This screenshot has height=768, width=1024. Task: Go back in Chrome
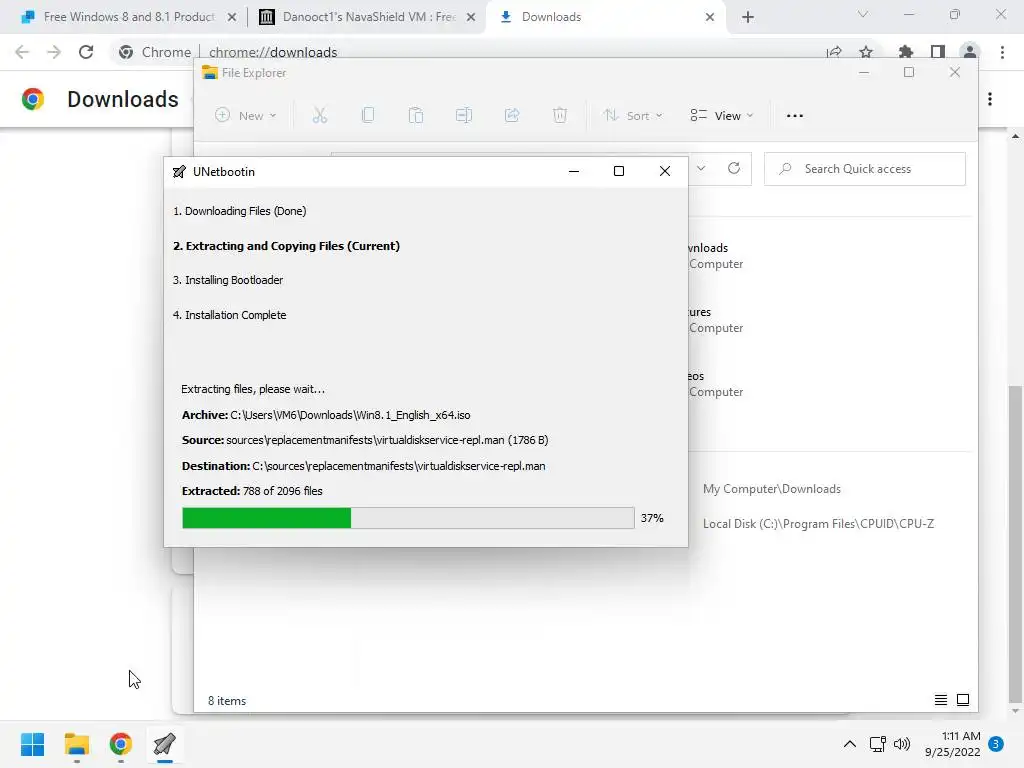pos(22,52)
